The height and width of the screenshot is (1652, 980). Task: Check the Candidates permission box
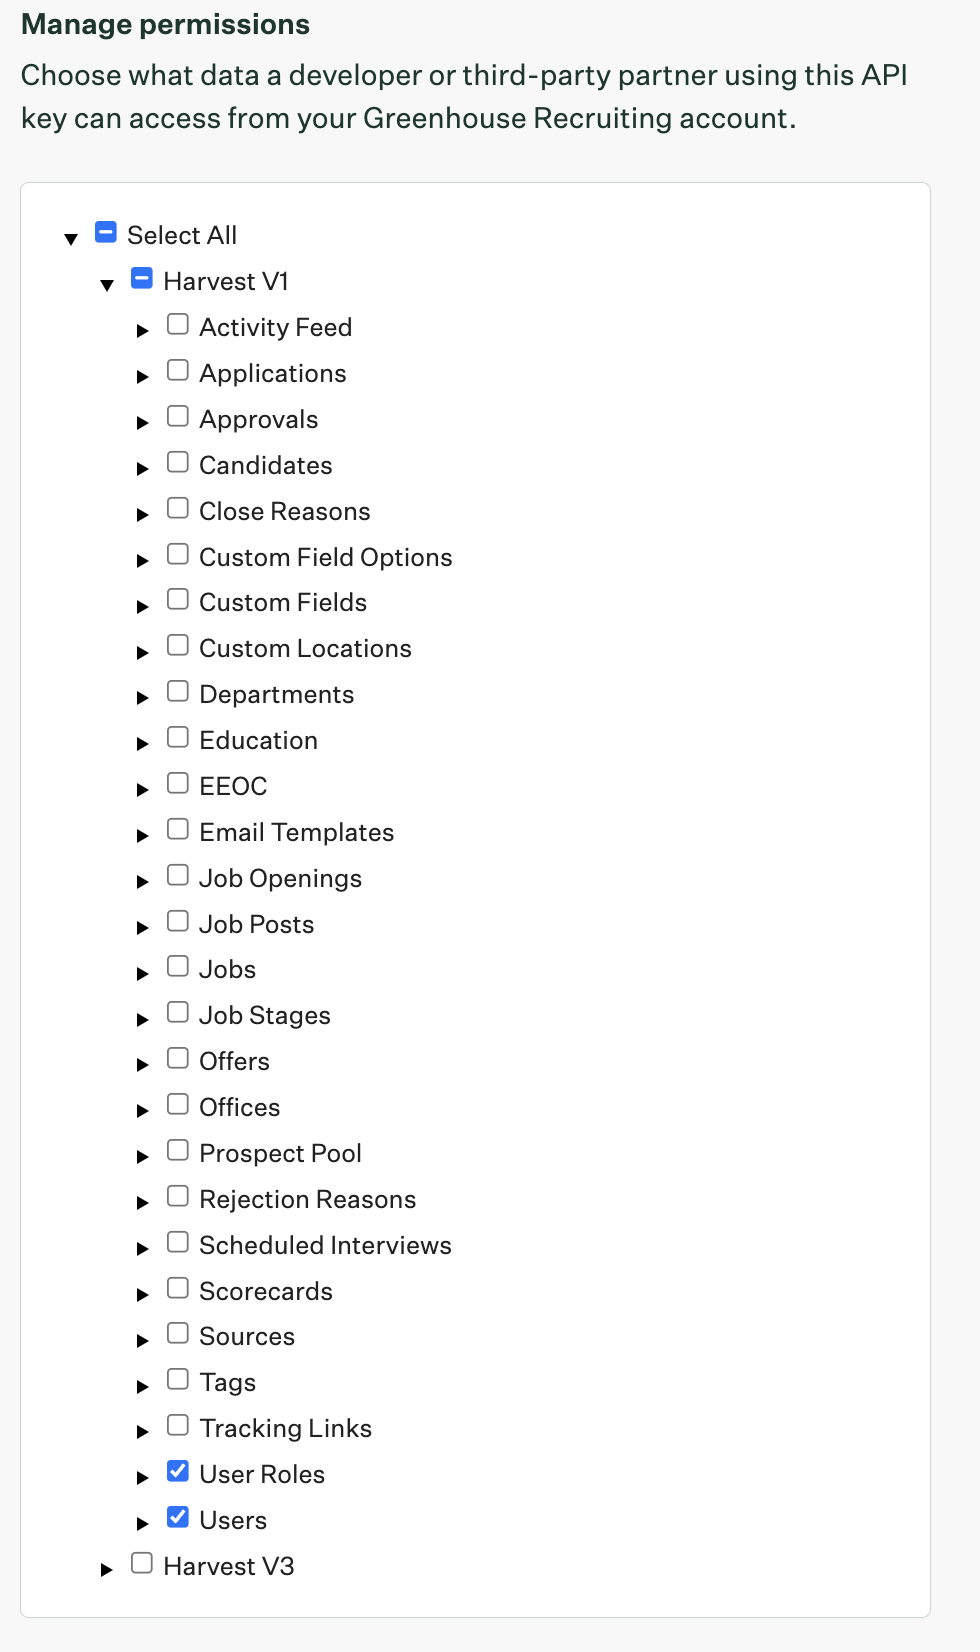click(x=178, y=462)
